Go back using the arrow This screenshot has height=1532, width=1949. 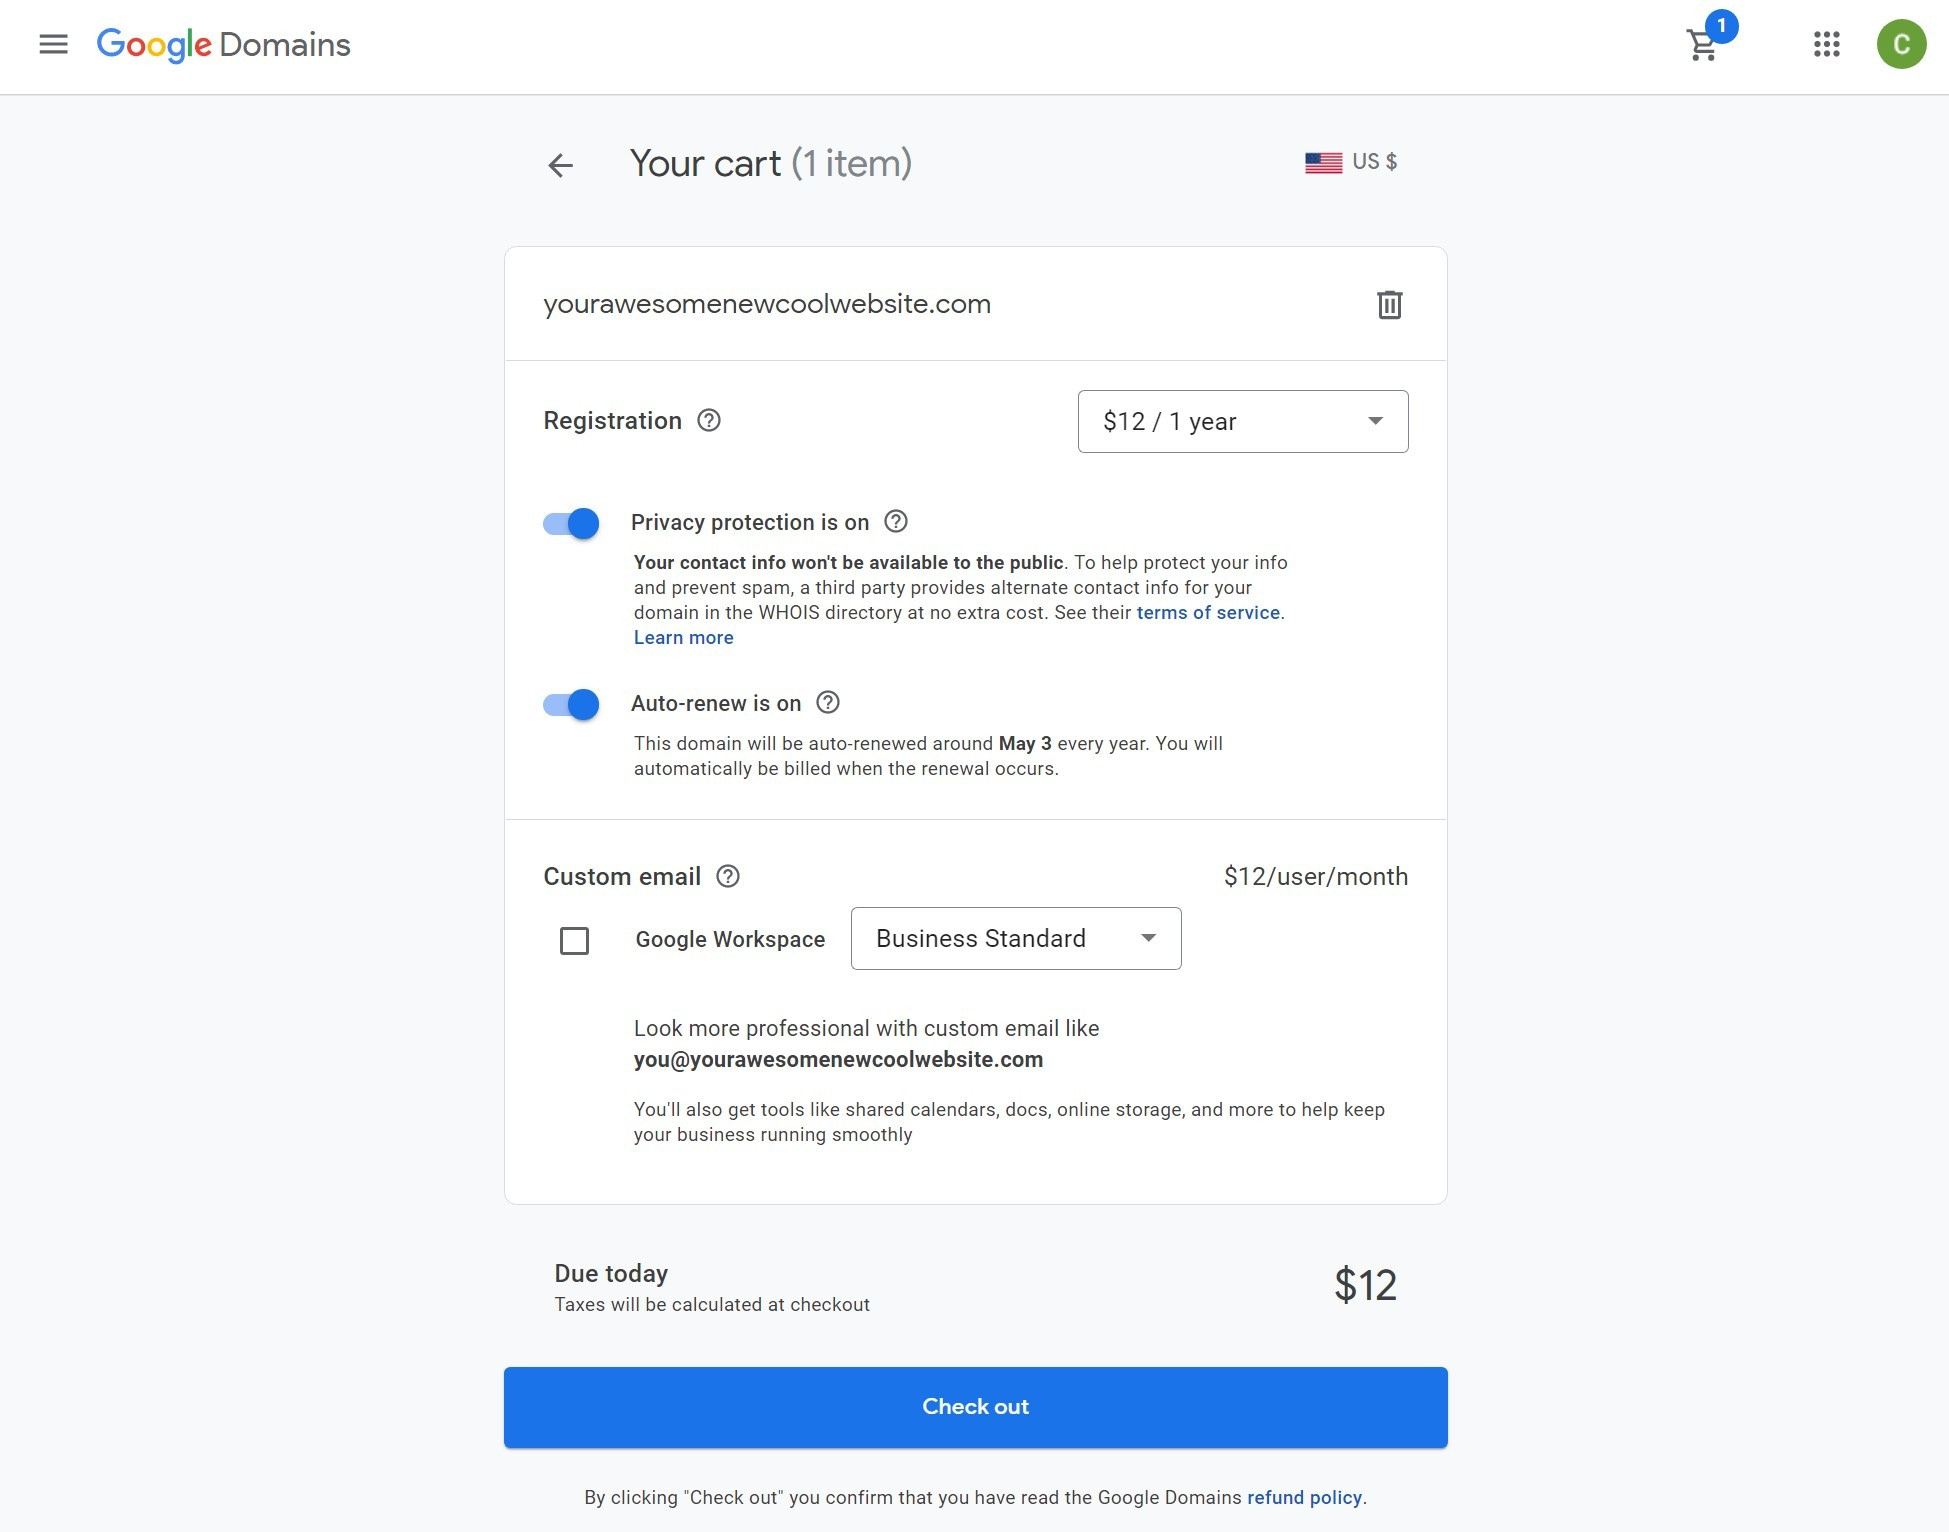[x=561, y=166]
